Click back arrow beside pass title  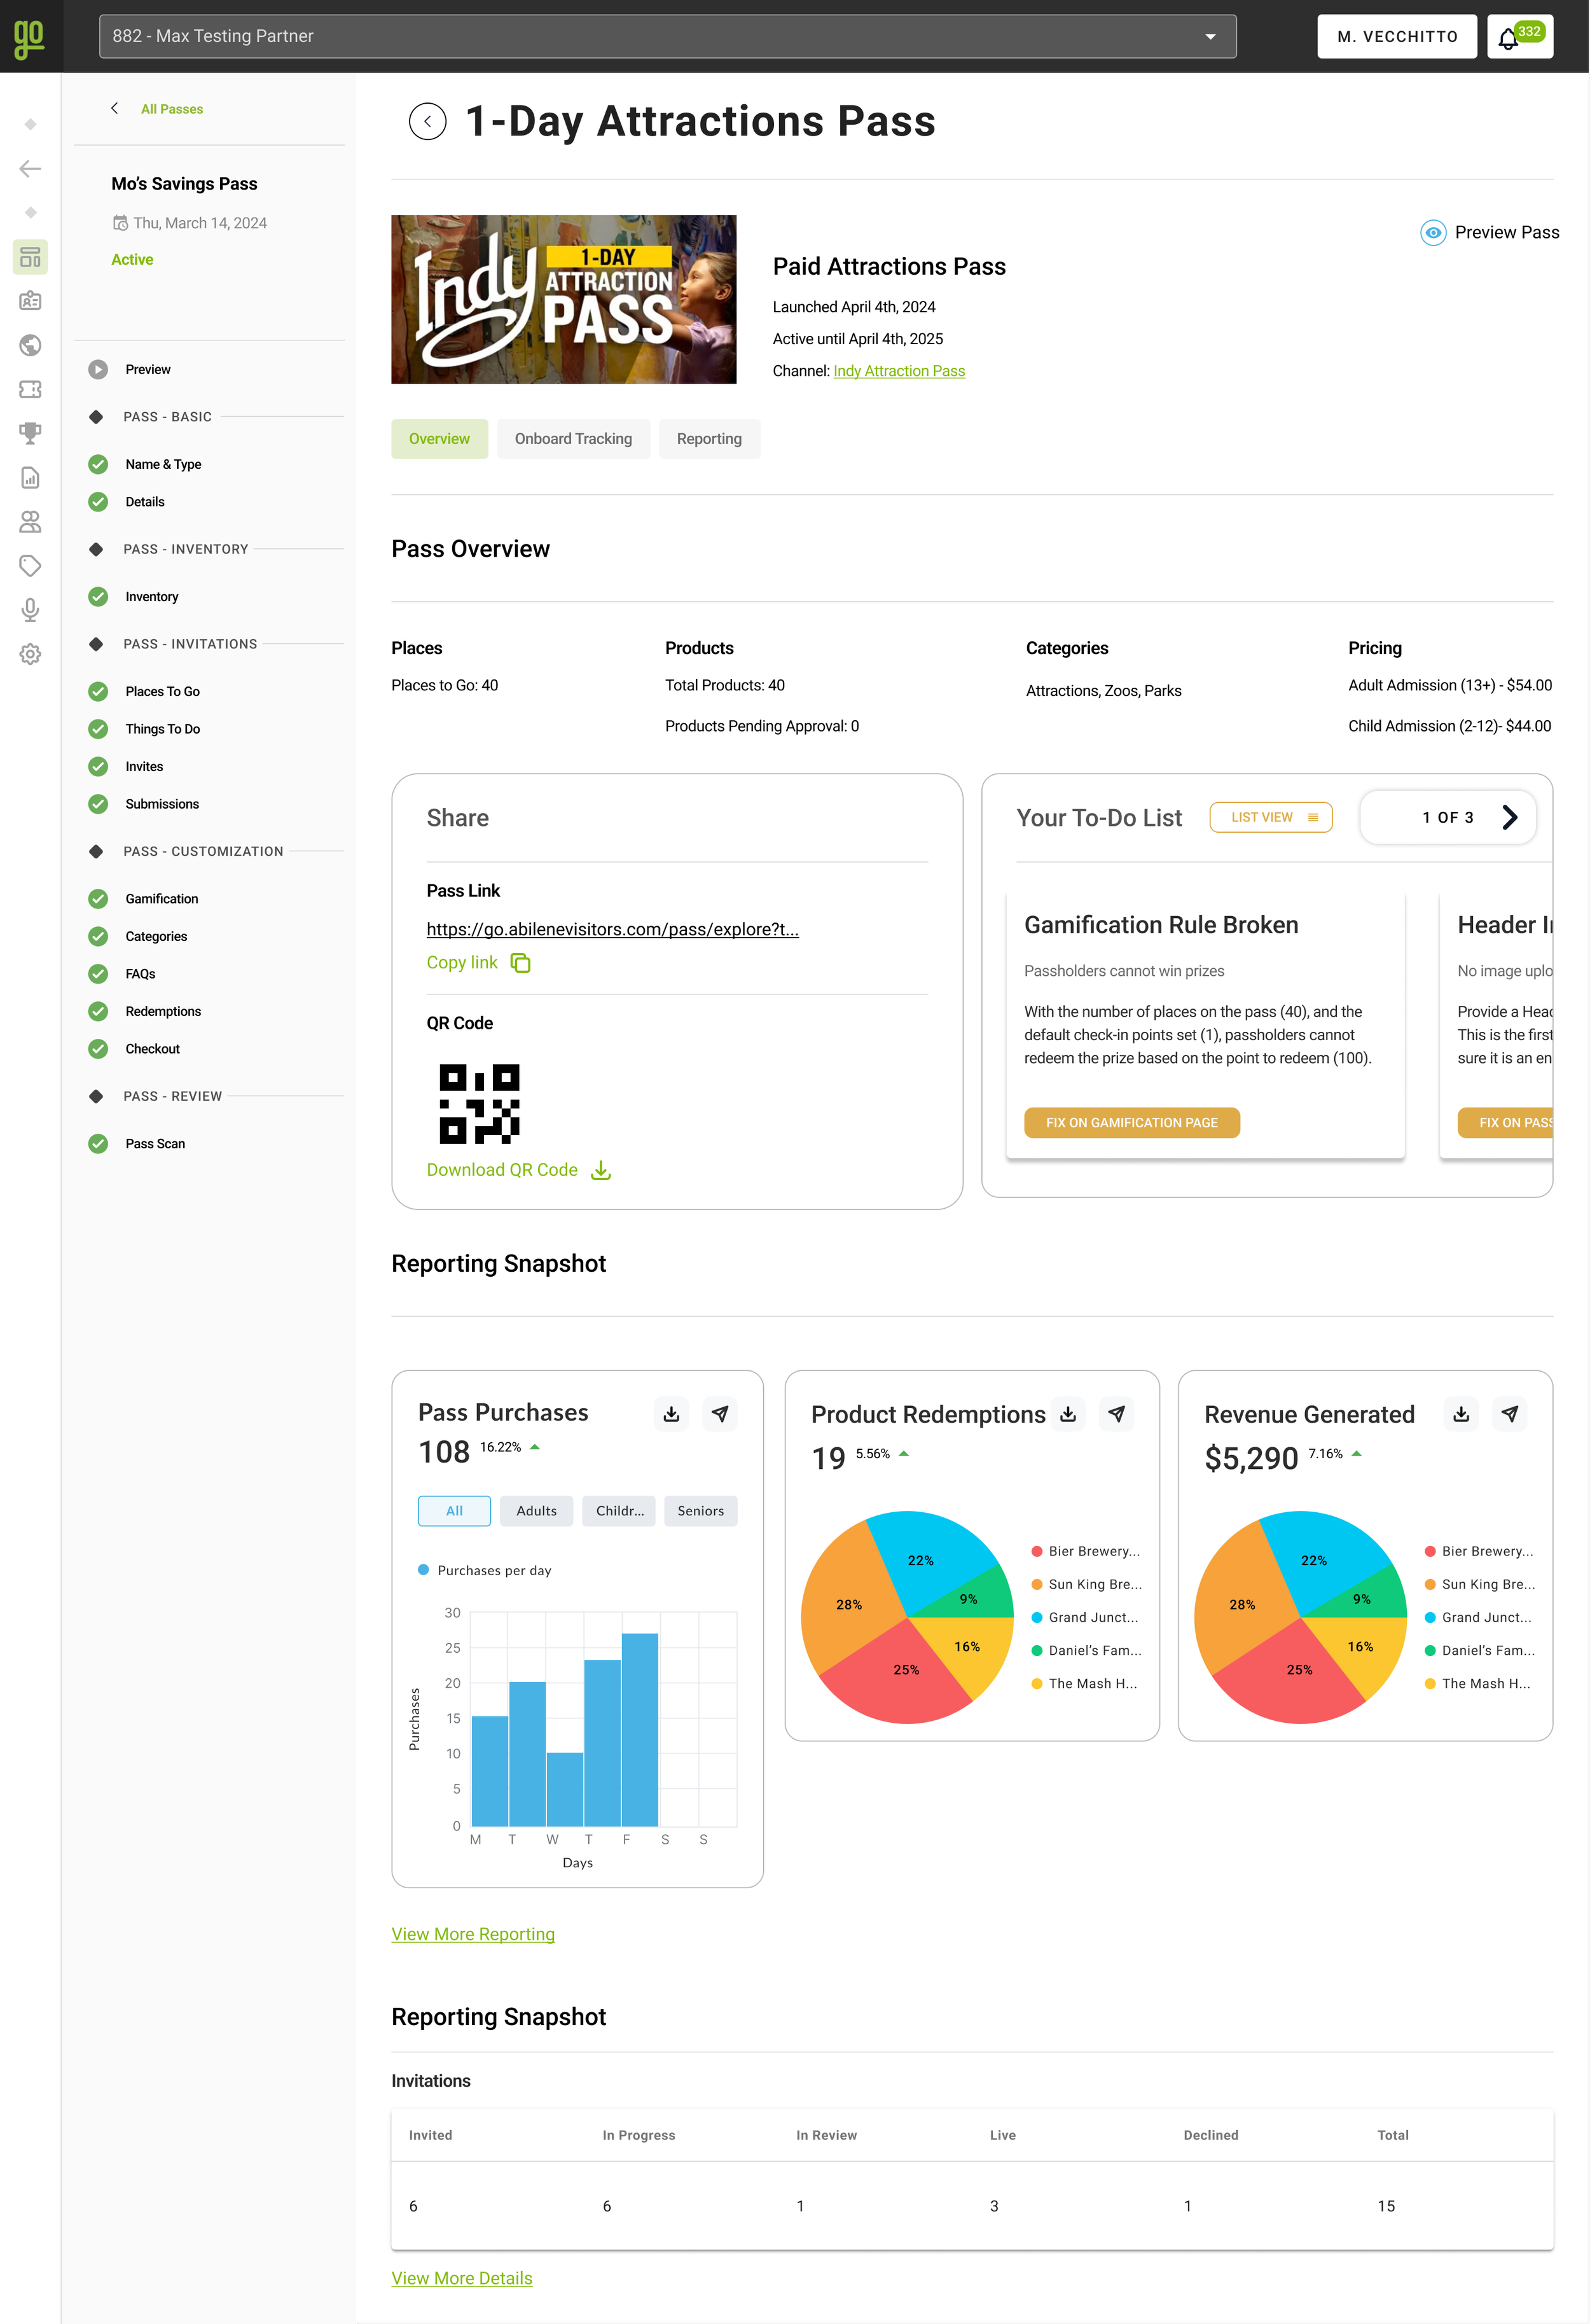427,121
